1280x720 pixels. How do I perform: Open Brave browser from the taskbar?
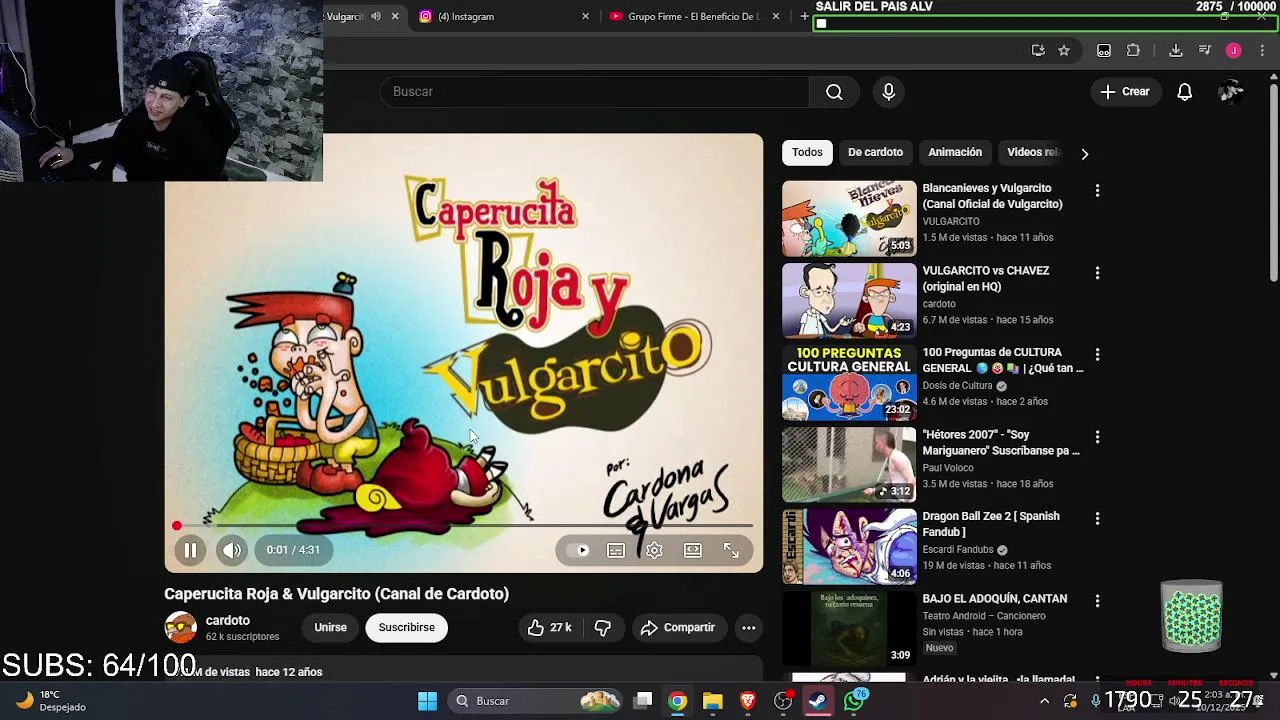point(748,701)
